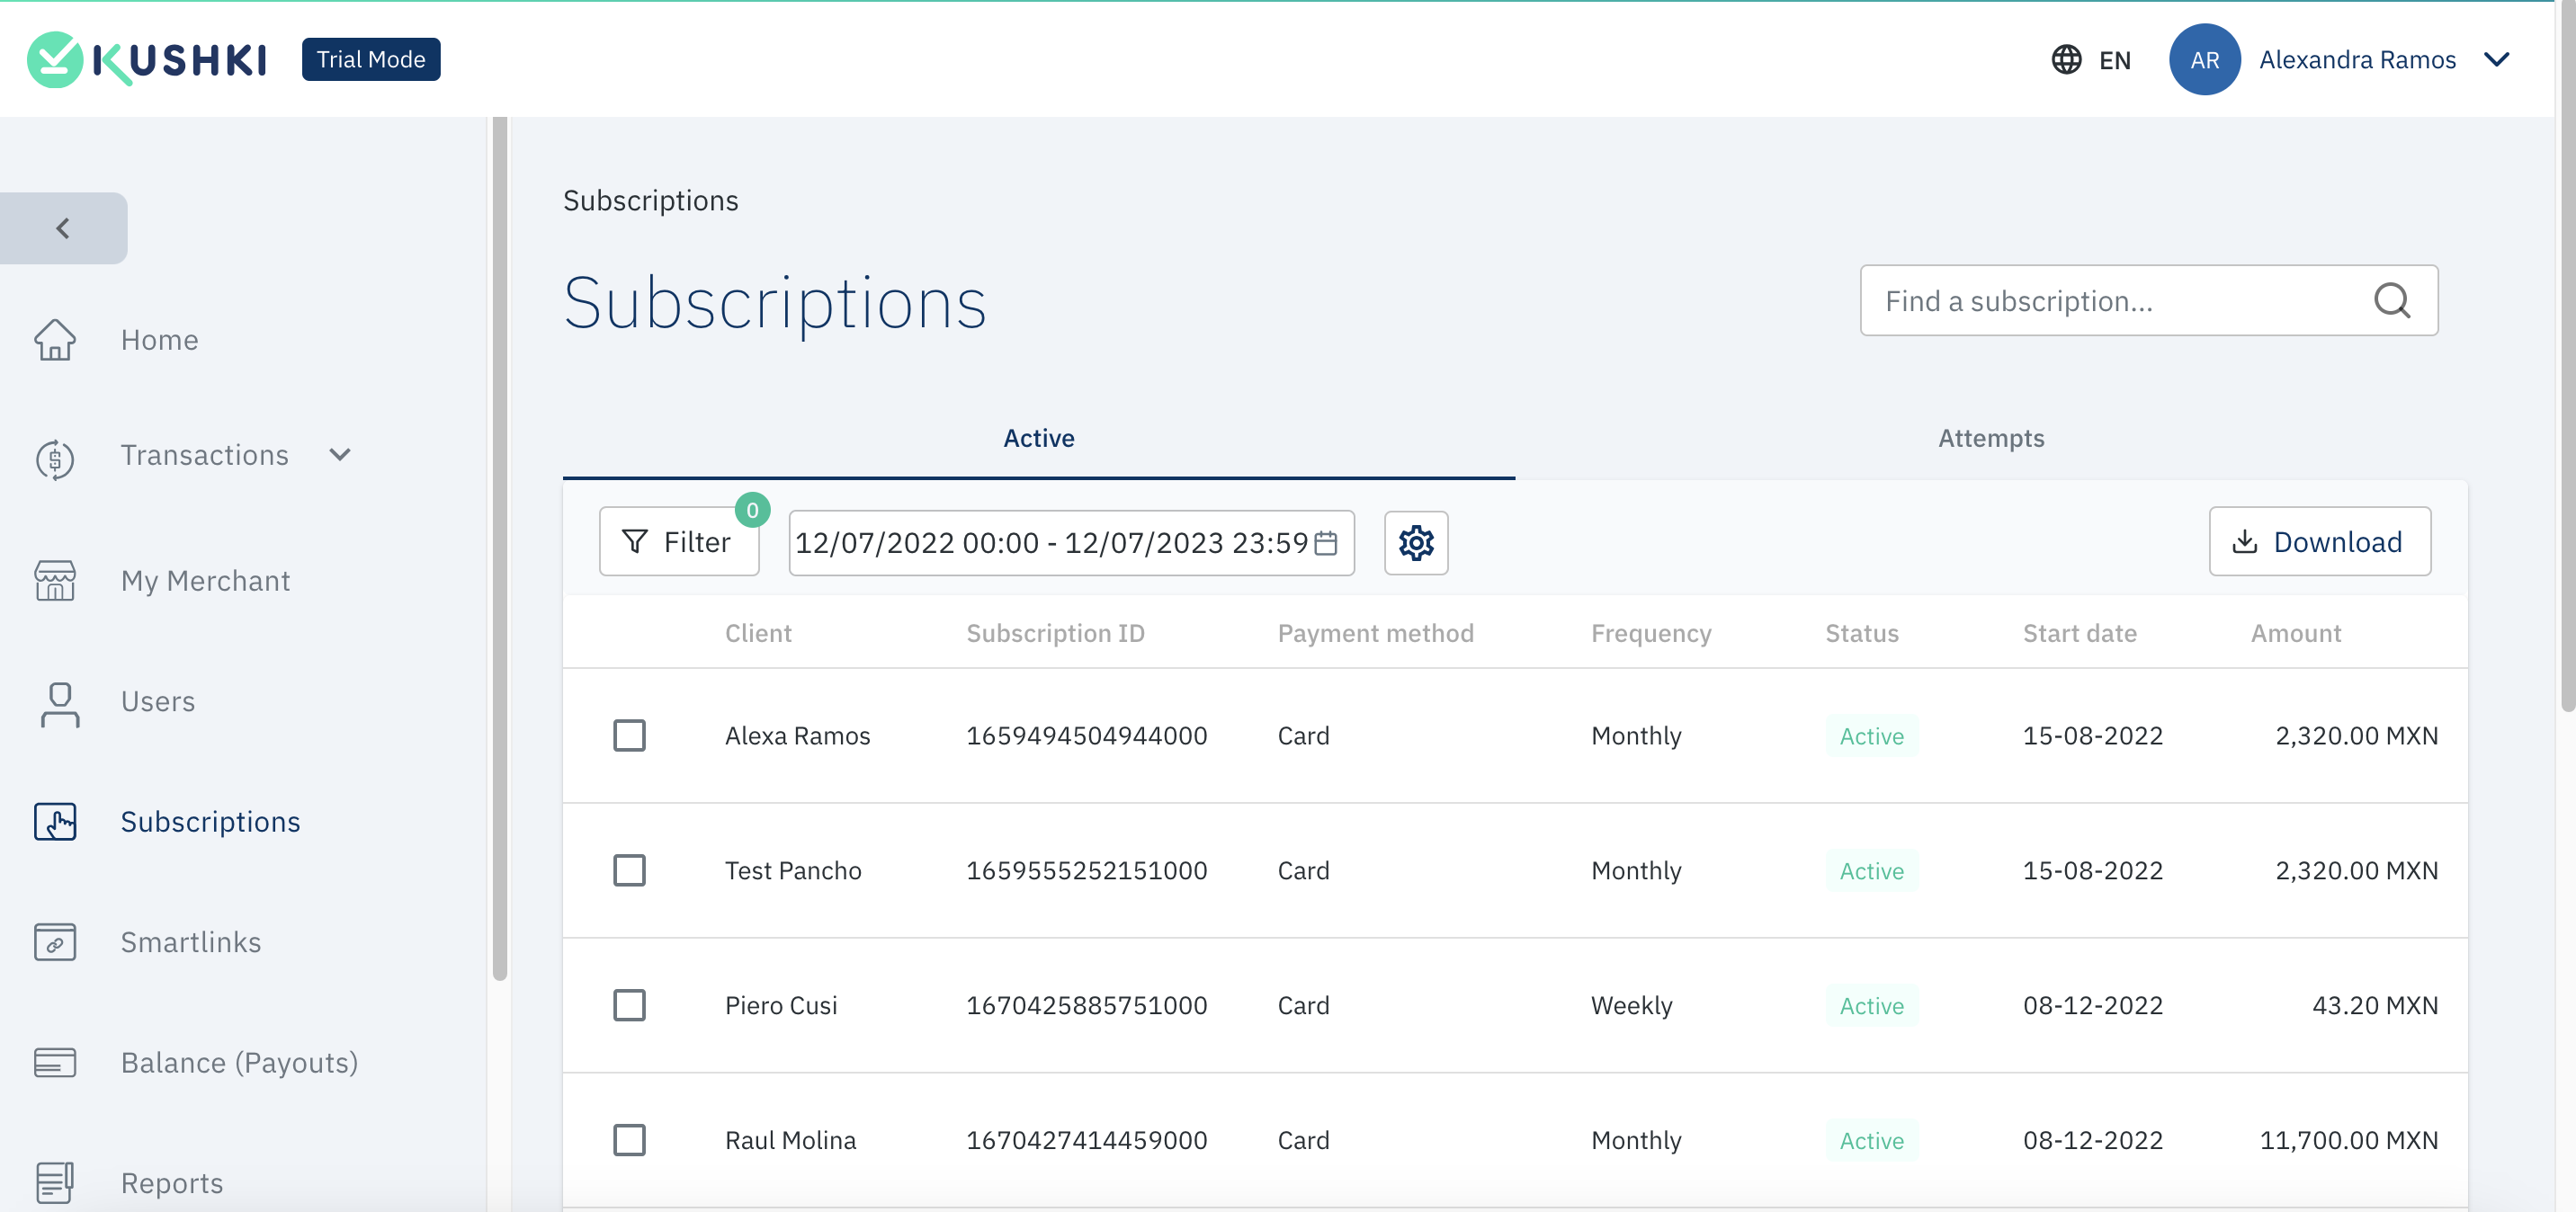Toggle checkbox for Alexa Ramos subscription
This screenshot has height=1212, width=2576.
coord(630,735)
